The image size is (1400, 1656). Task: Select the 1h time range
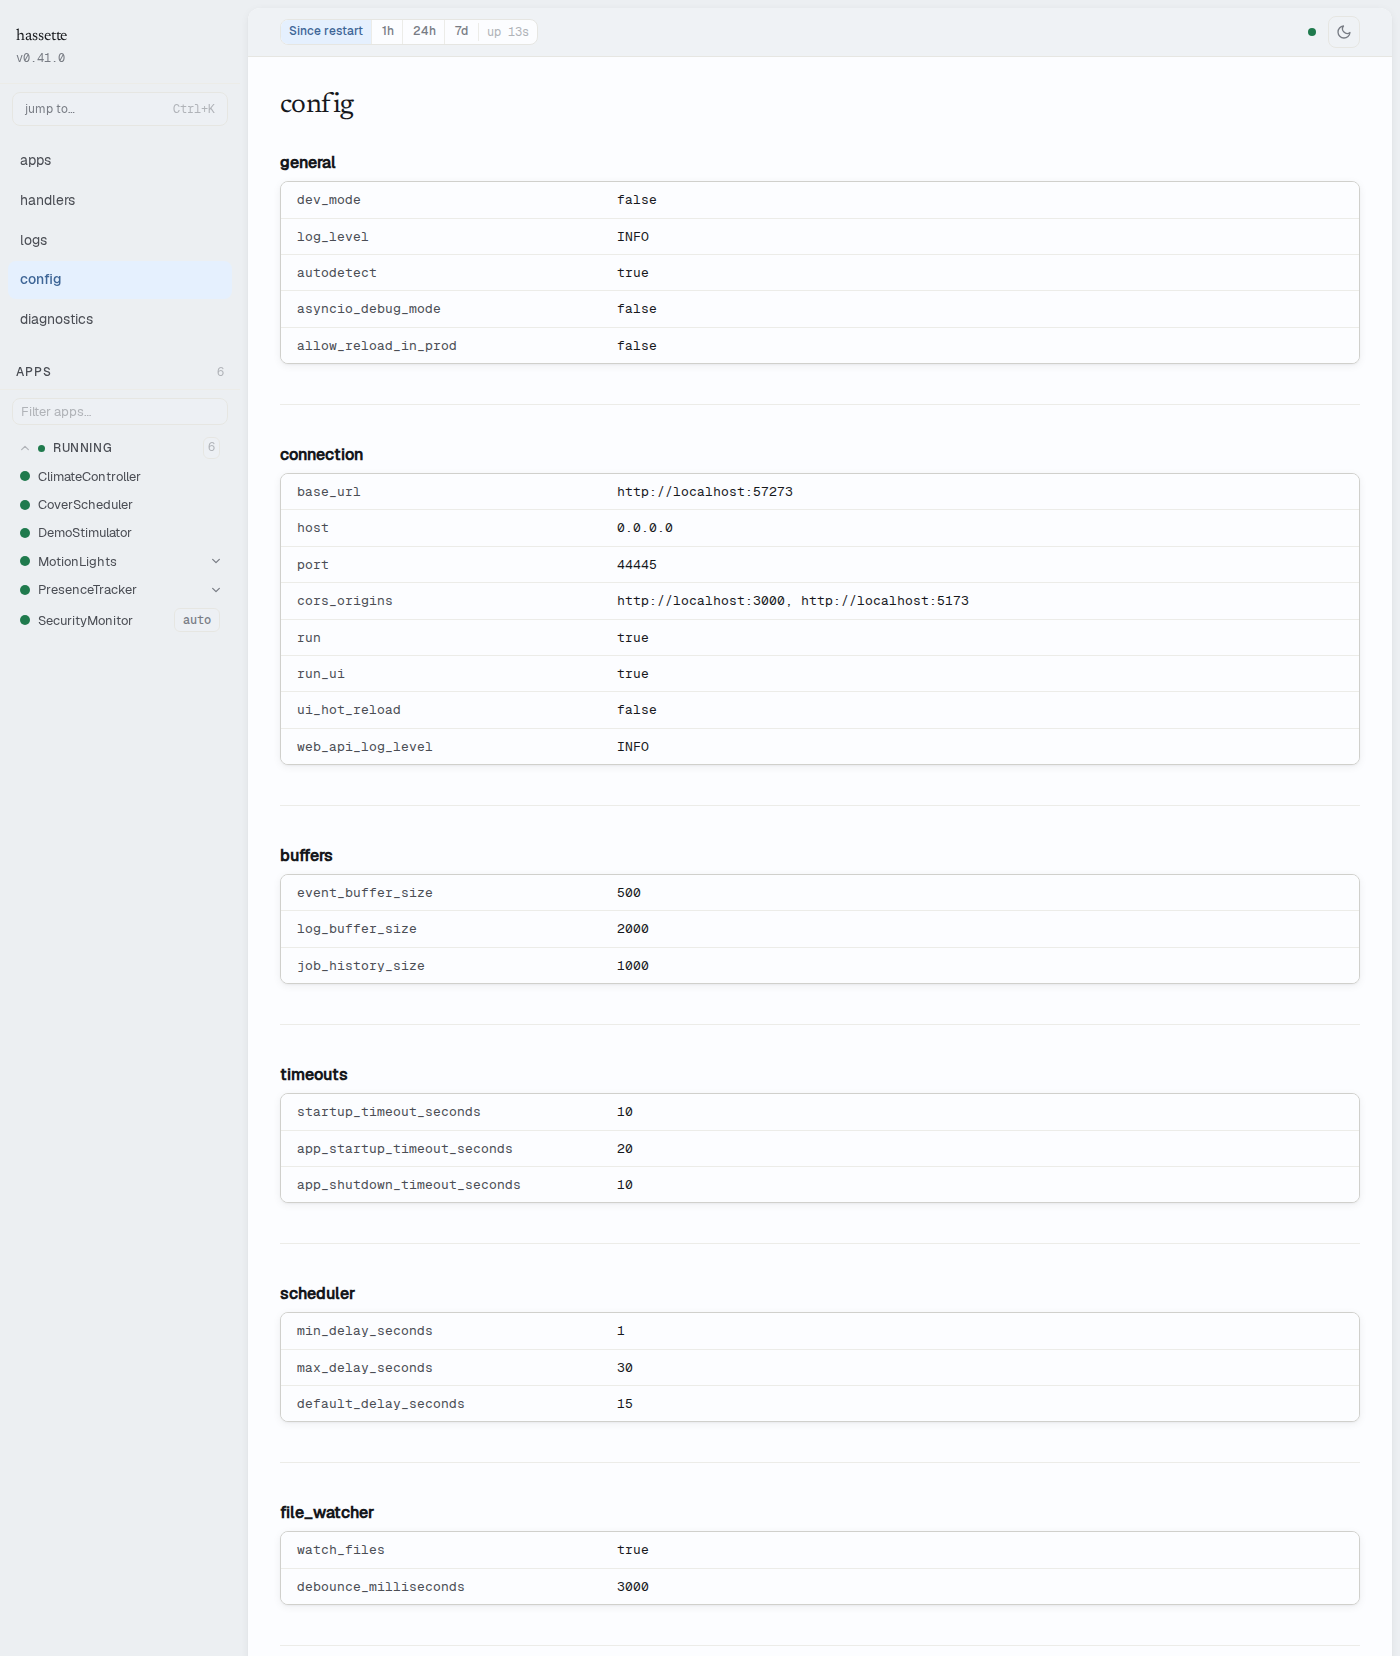click(387, 31)
